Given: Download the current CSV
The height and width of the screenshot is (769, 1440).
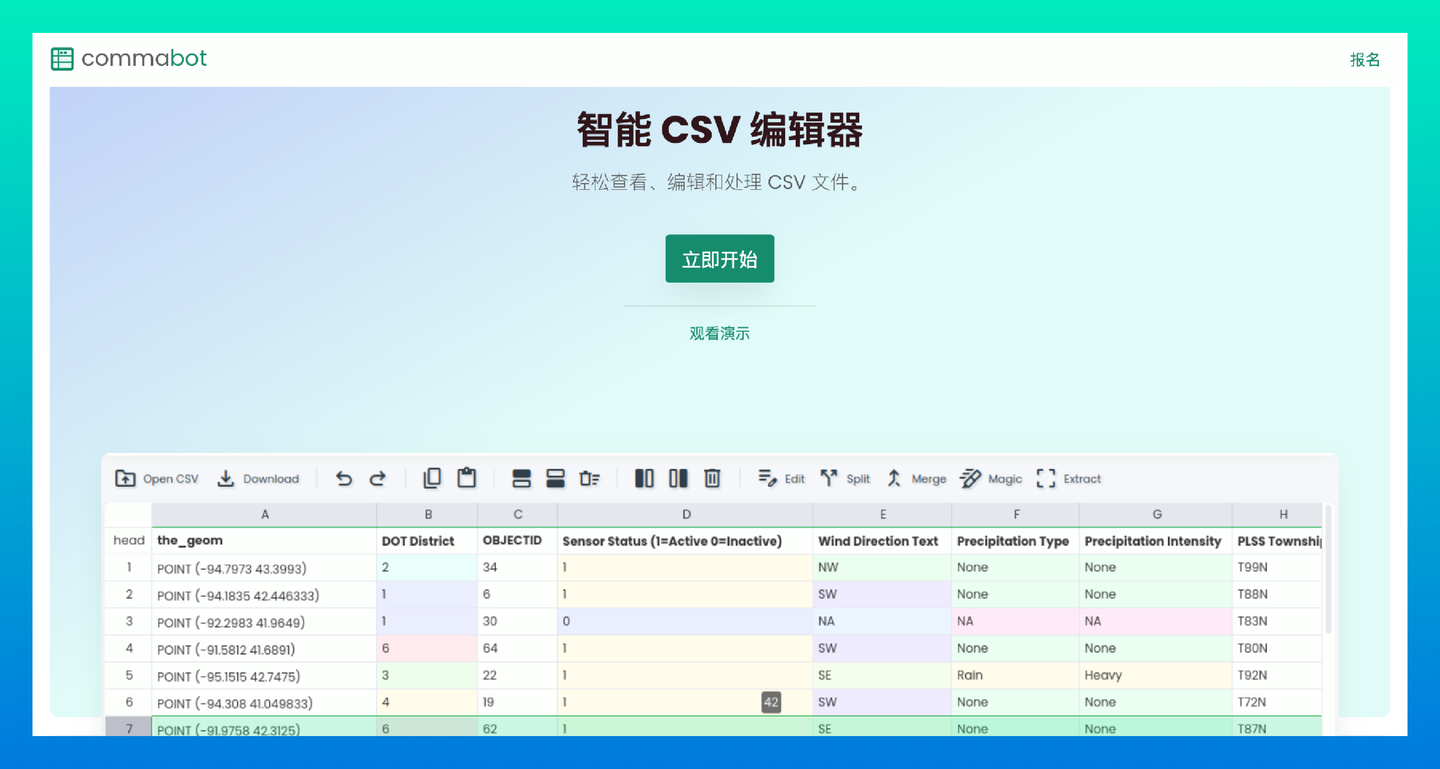Looking at the screenshot, I should tap(258, 478).
